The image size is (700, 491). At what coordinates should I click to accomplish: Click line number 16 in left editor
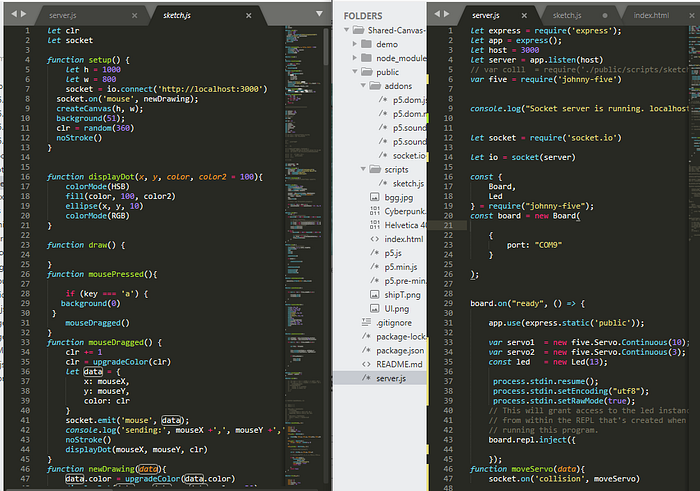point(25,177)
